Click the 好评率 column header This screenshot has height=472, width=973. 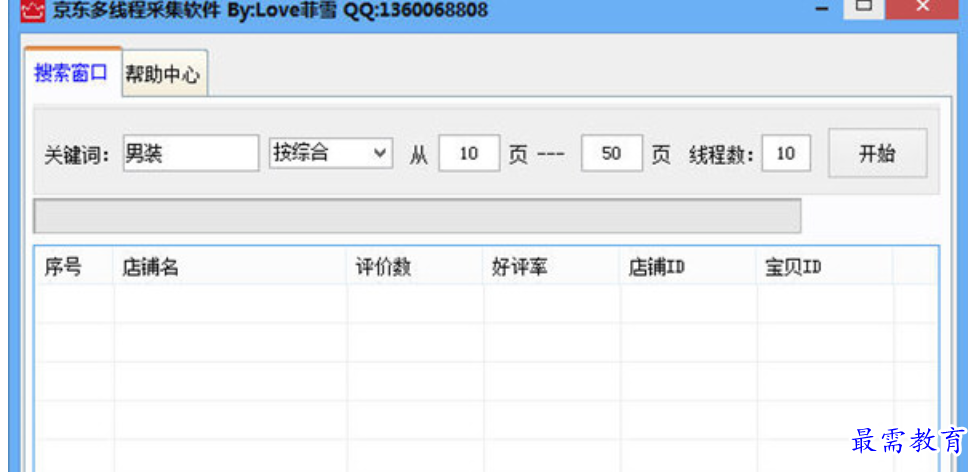coord(552,266)
